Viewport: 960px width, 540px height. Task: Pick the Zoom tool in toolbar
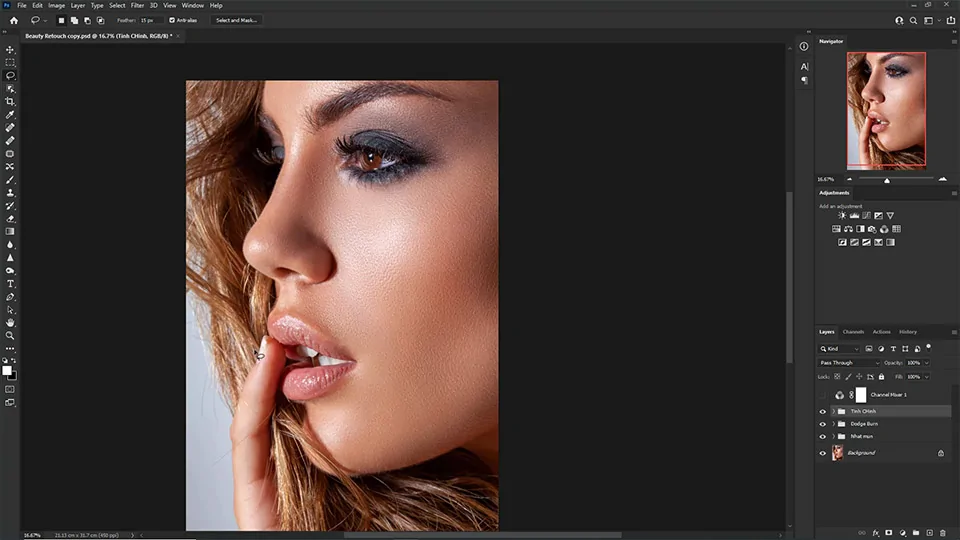(x=10, y=336)
